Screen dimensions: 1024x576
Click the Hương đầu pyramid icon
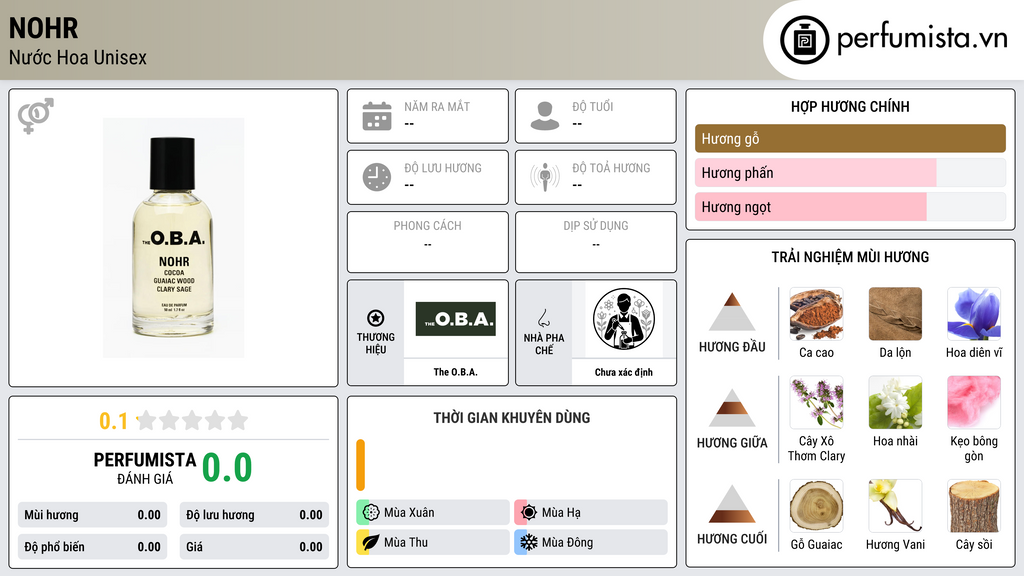pos(732,312)
